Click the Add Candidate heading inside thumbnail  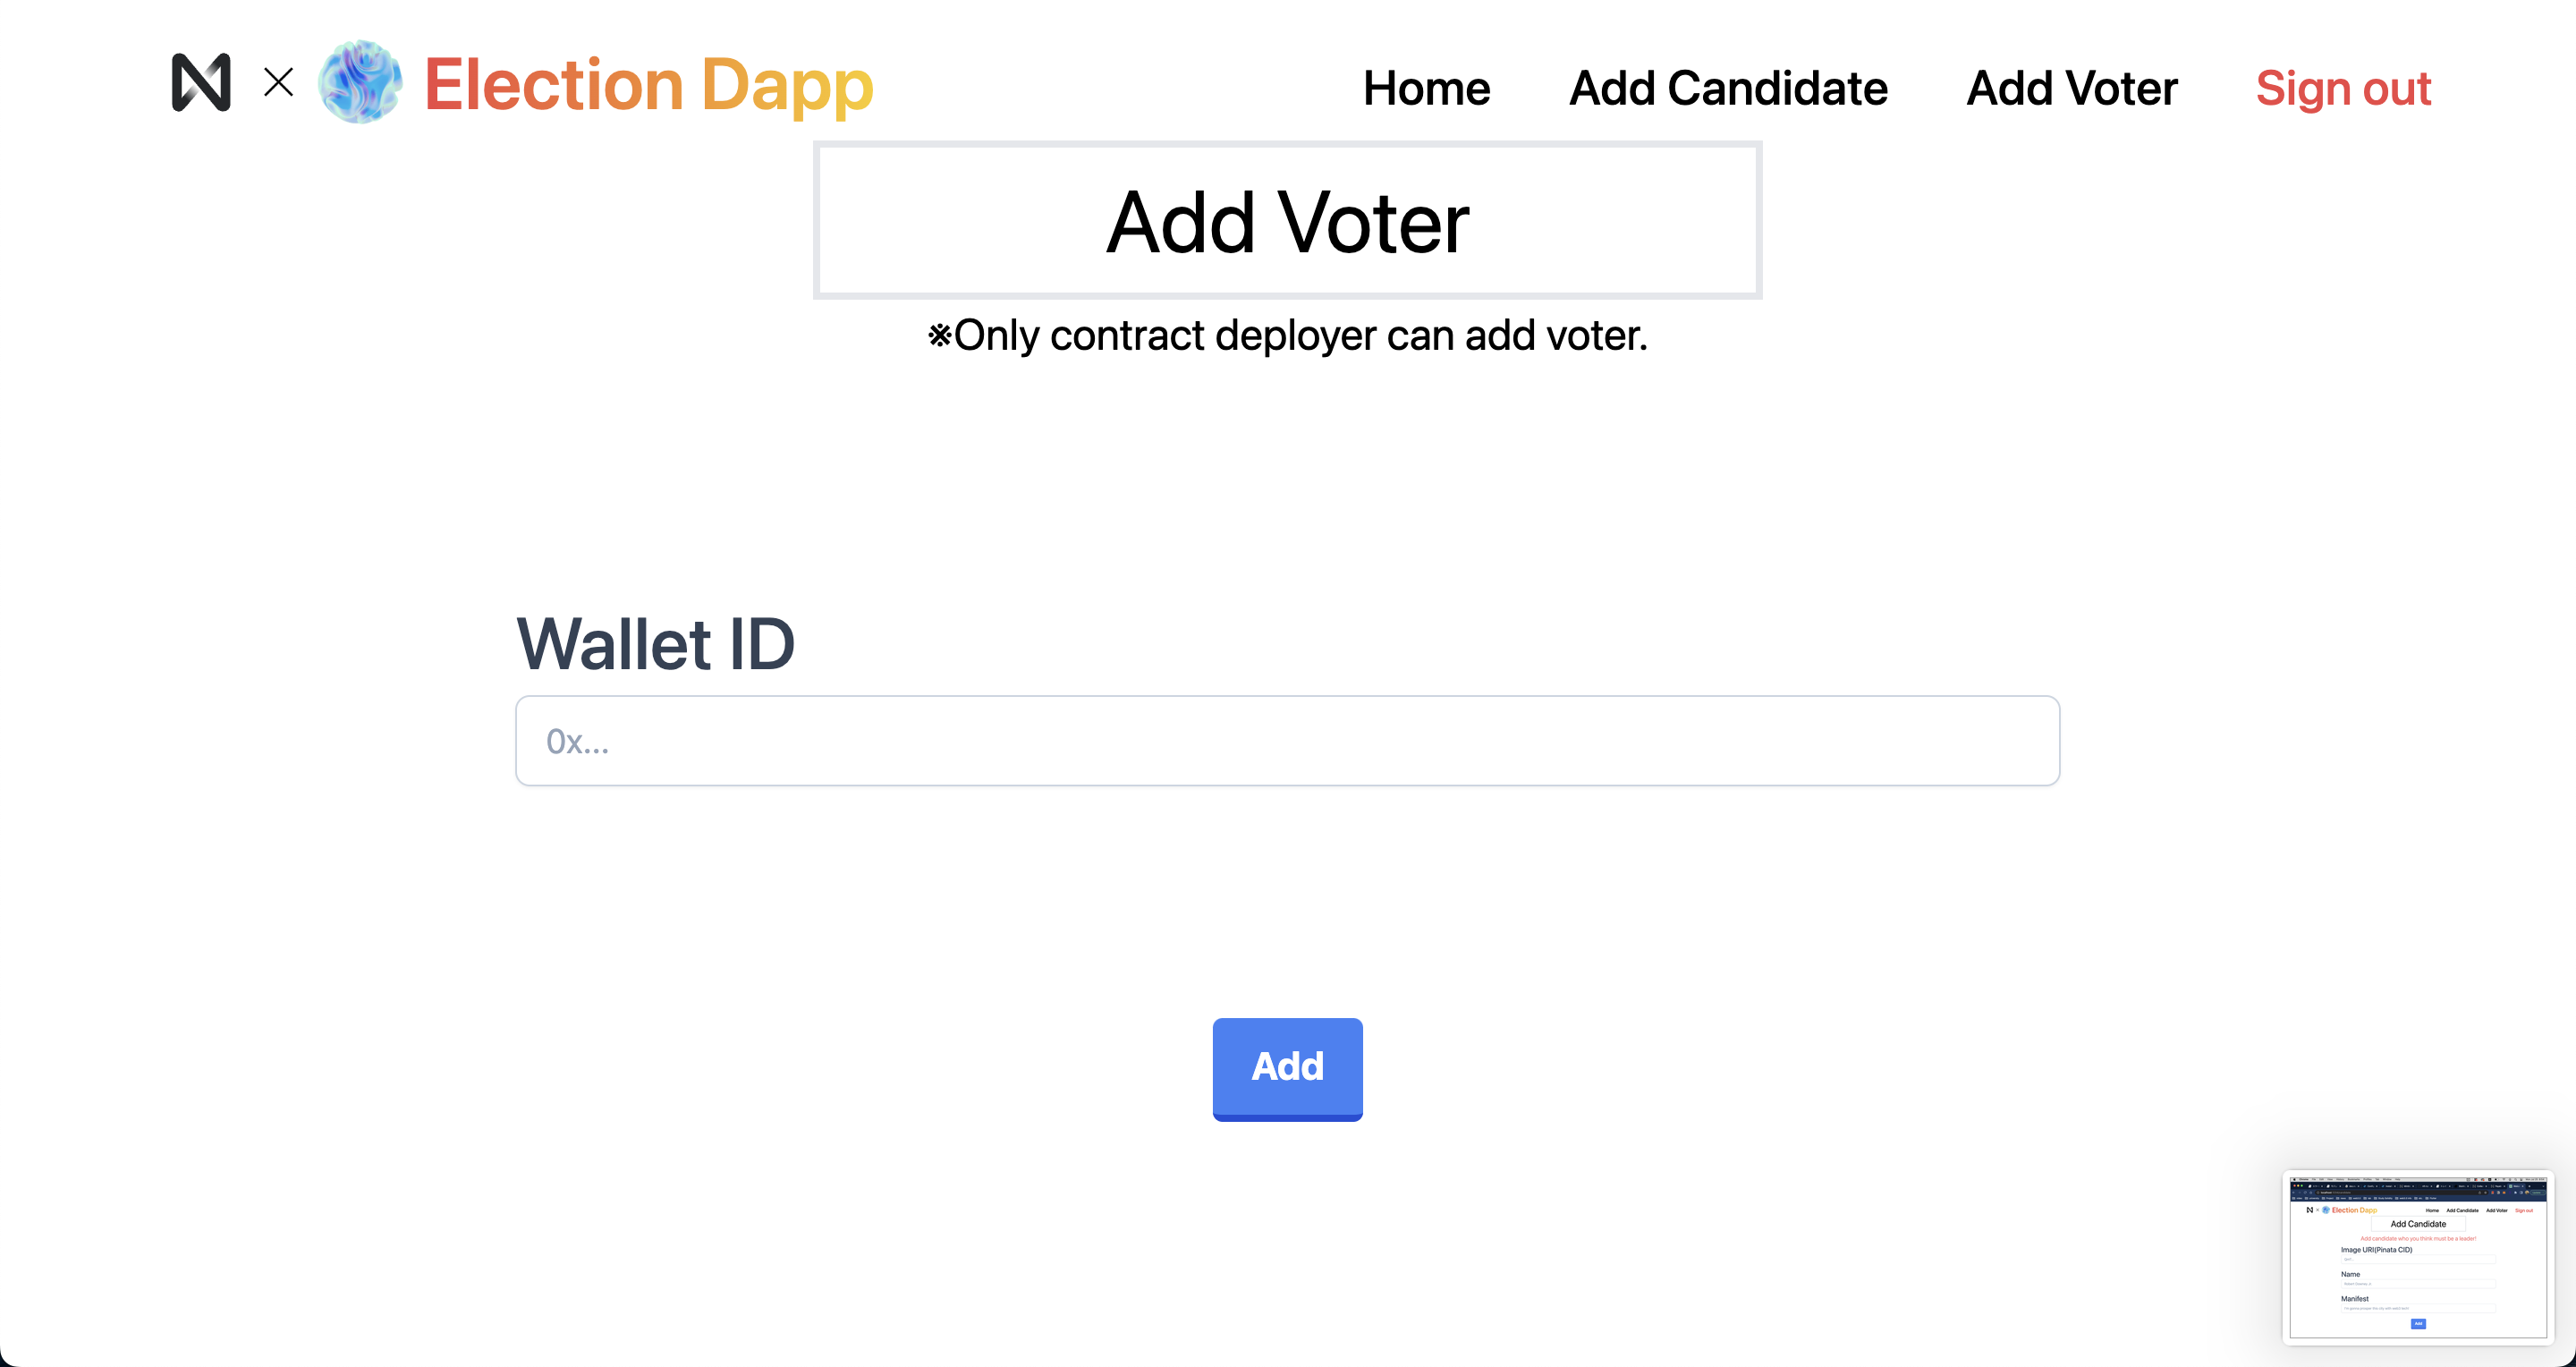(x=2418, y=1224)
